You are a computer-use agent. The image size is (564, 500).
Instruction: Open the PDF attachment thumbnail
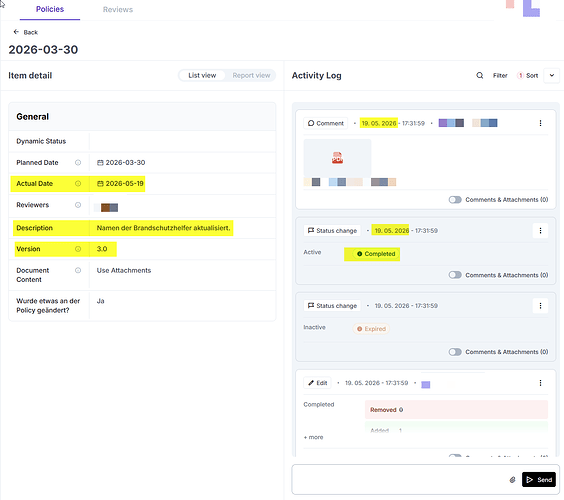point(337,158)
